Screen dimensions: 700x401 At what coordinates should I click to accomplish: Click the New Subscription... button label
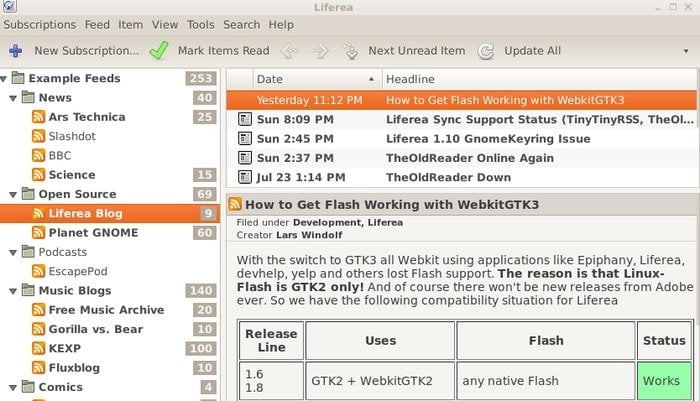[87, 51]
